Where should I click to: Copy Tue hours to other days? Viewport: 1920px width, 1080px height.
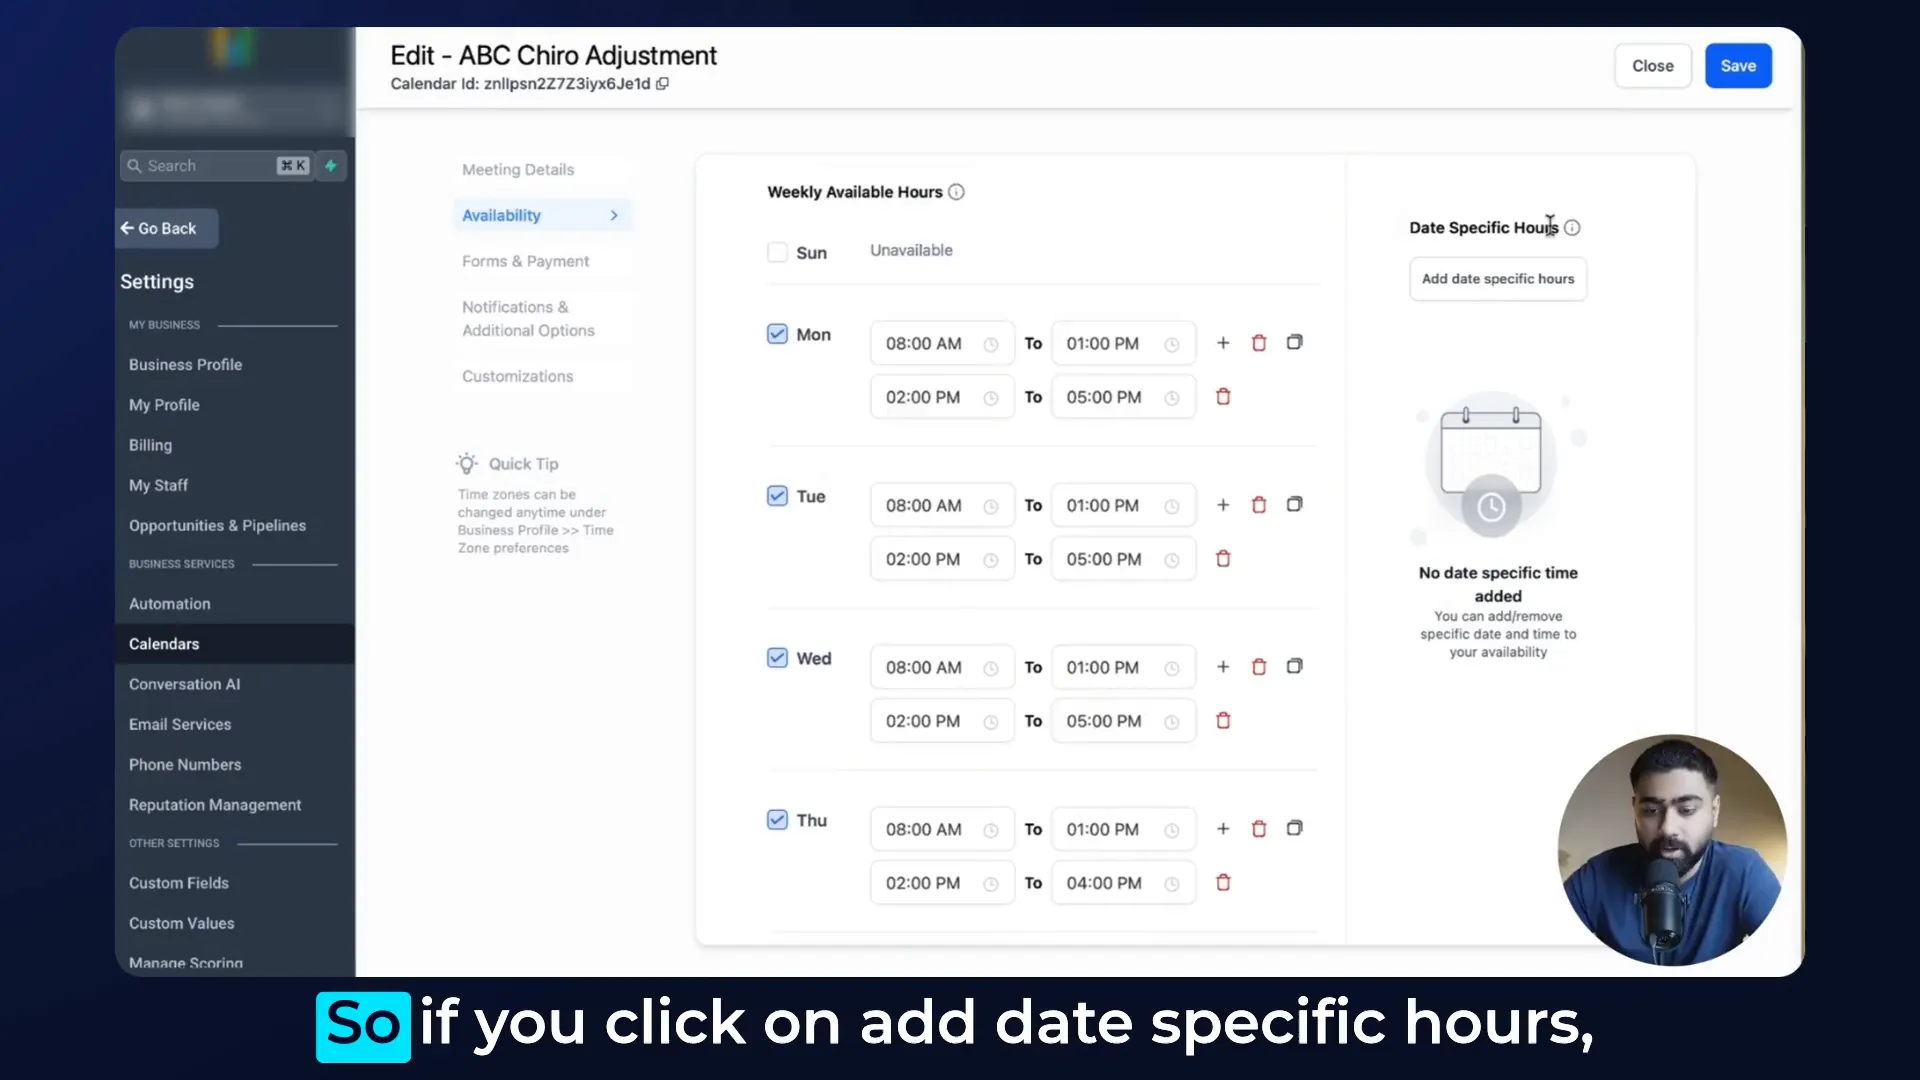pyautogui.click(x=1294, y=504)
